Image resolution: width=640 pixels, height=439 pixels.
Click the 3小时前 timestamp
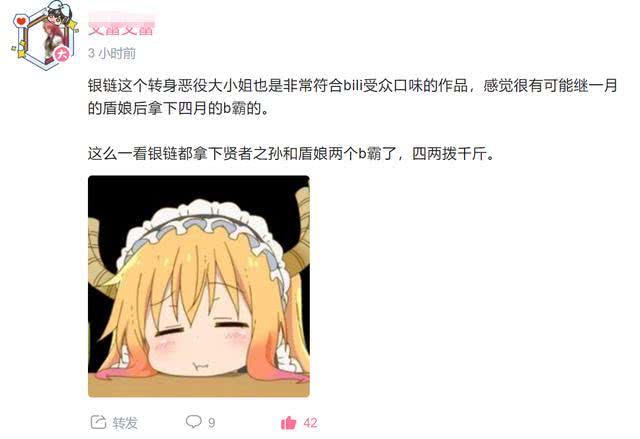[x=112, y=53]
